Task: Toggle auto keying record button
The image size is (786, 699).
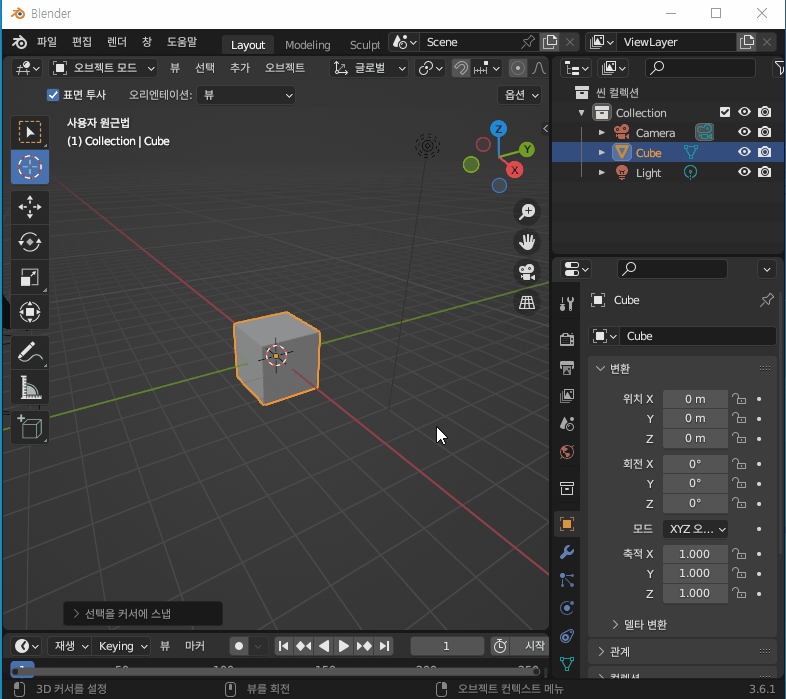Action: click(x=239, y=646)
